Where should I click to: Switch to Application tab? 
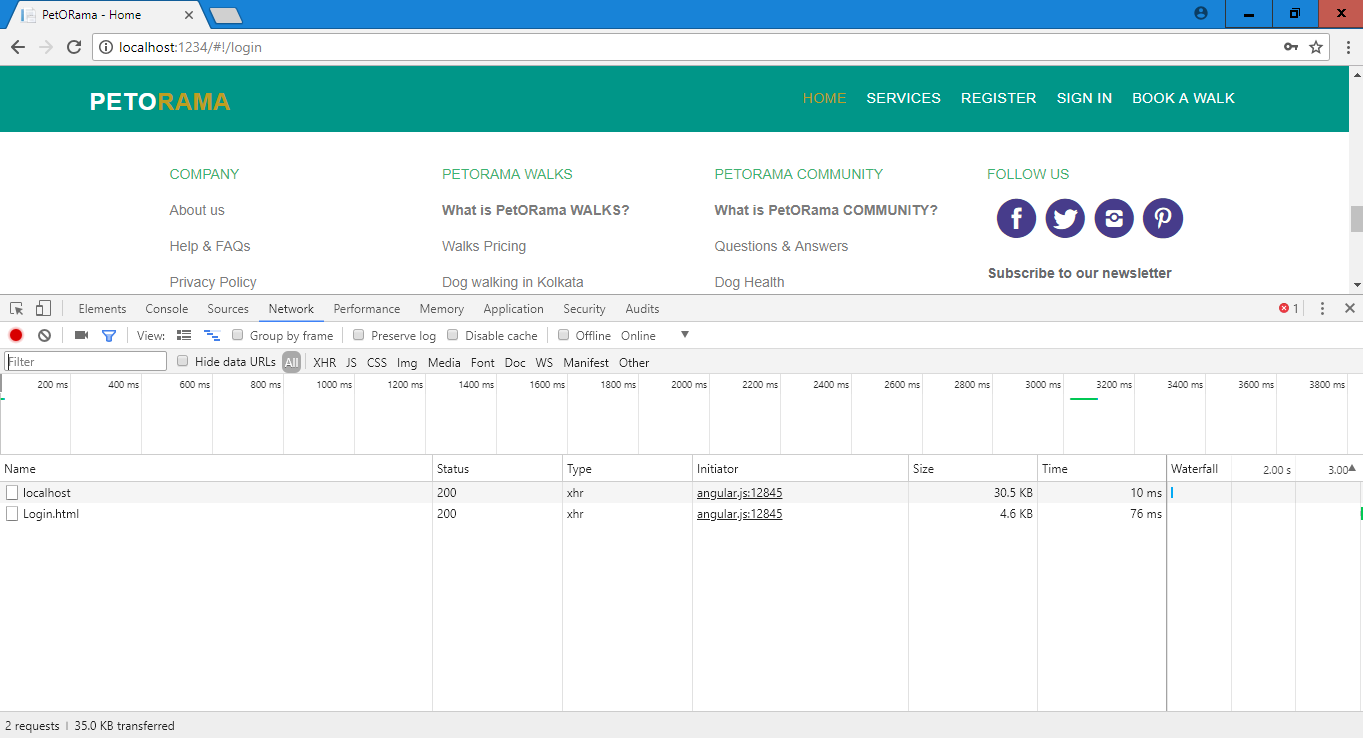pyautogui.click(x=513, y=309)
